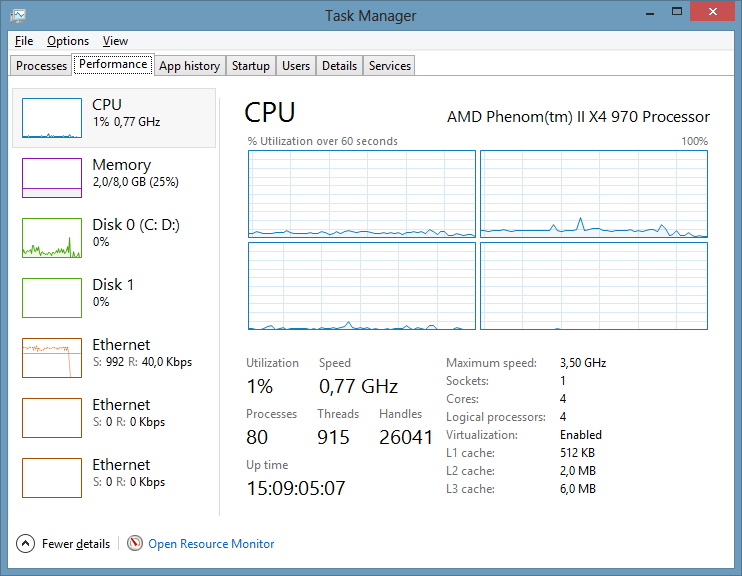The width and height of the screenshot is (742, 576).
Task: Switch to the Details tab
Action: (339, 66)
